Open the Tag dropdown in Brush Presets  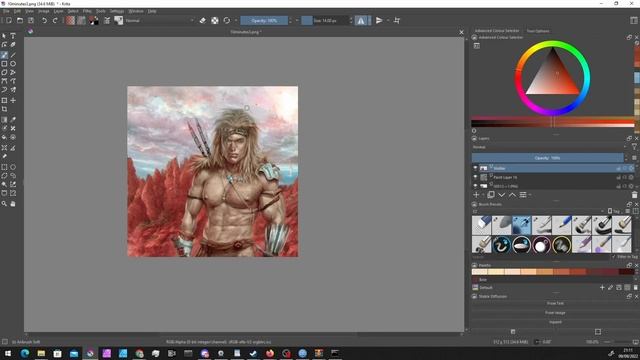(616, 211)
